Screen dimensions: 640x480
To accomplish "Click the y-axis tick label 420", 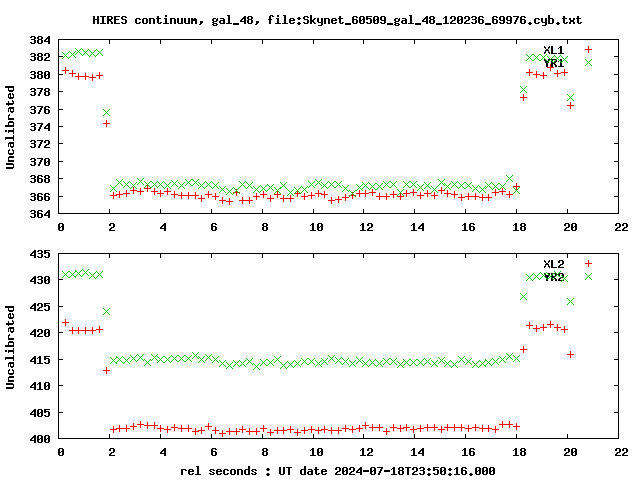I will point(40,333).
